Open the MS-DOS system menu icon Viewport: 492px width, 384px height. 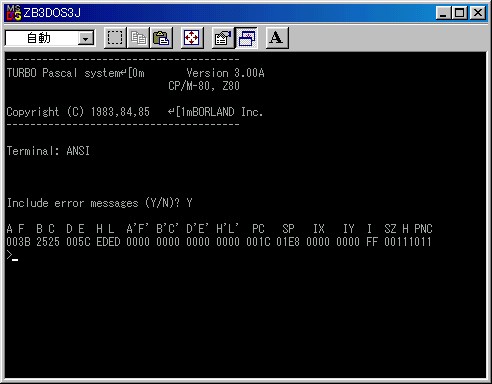tap(14, 13)
